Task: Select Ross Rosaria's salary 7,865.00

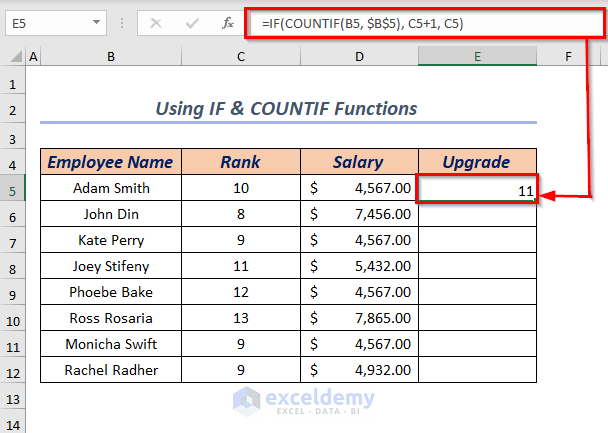Action: point(359,318)
